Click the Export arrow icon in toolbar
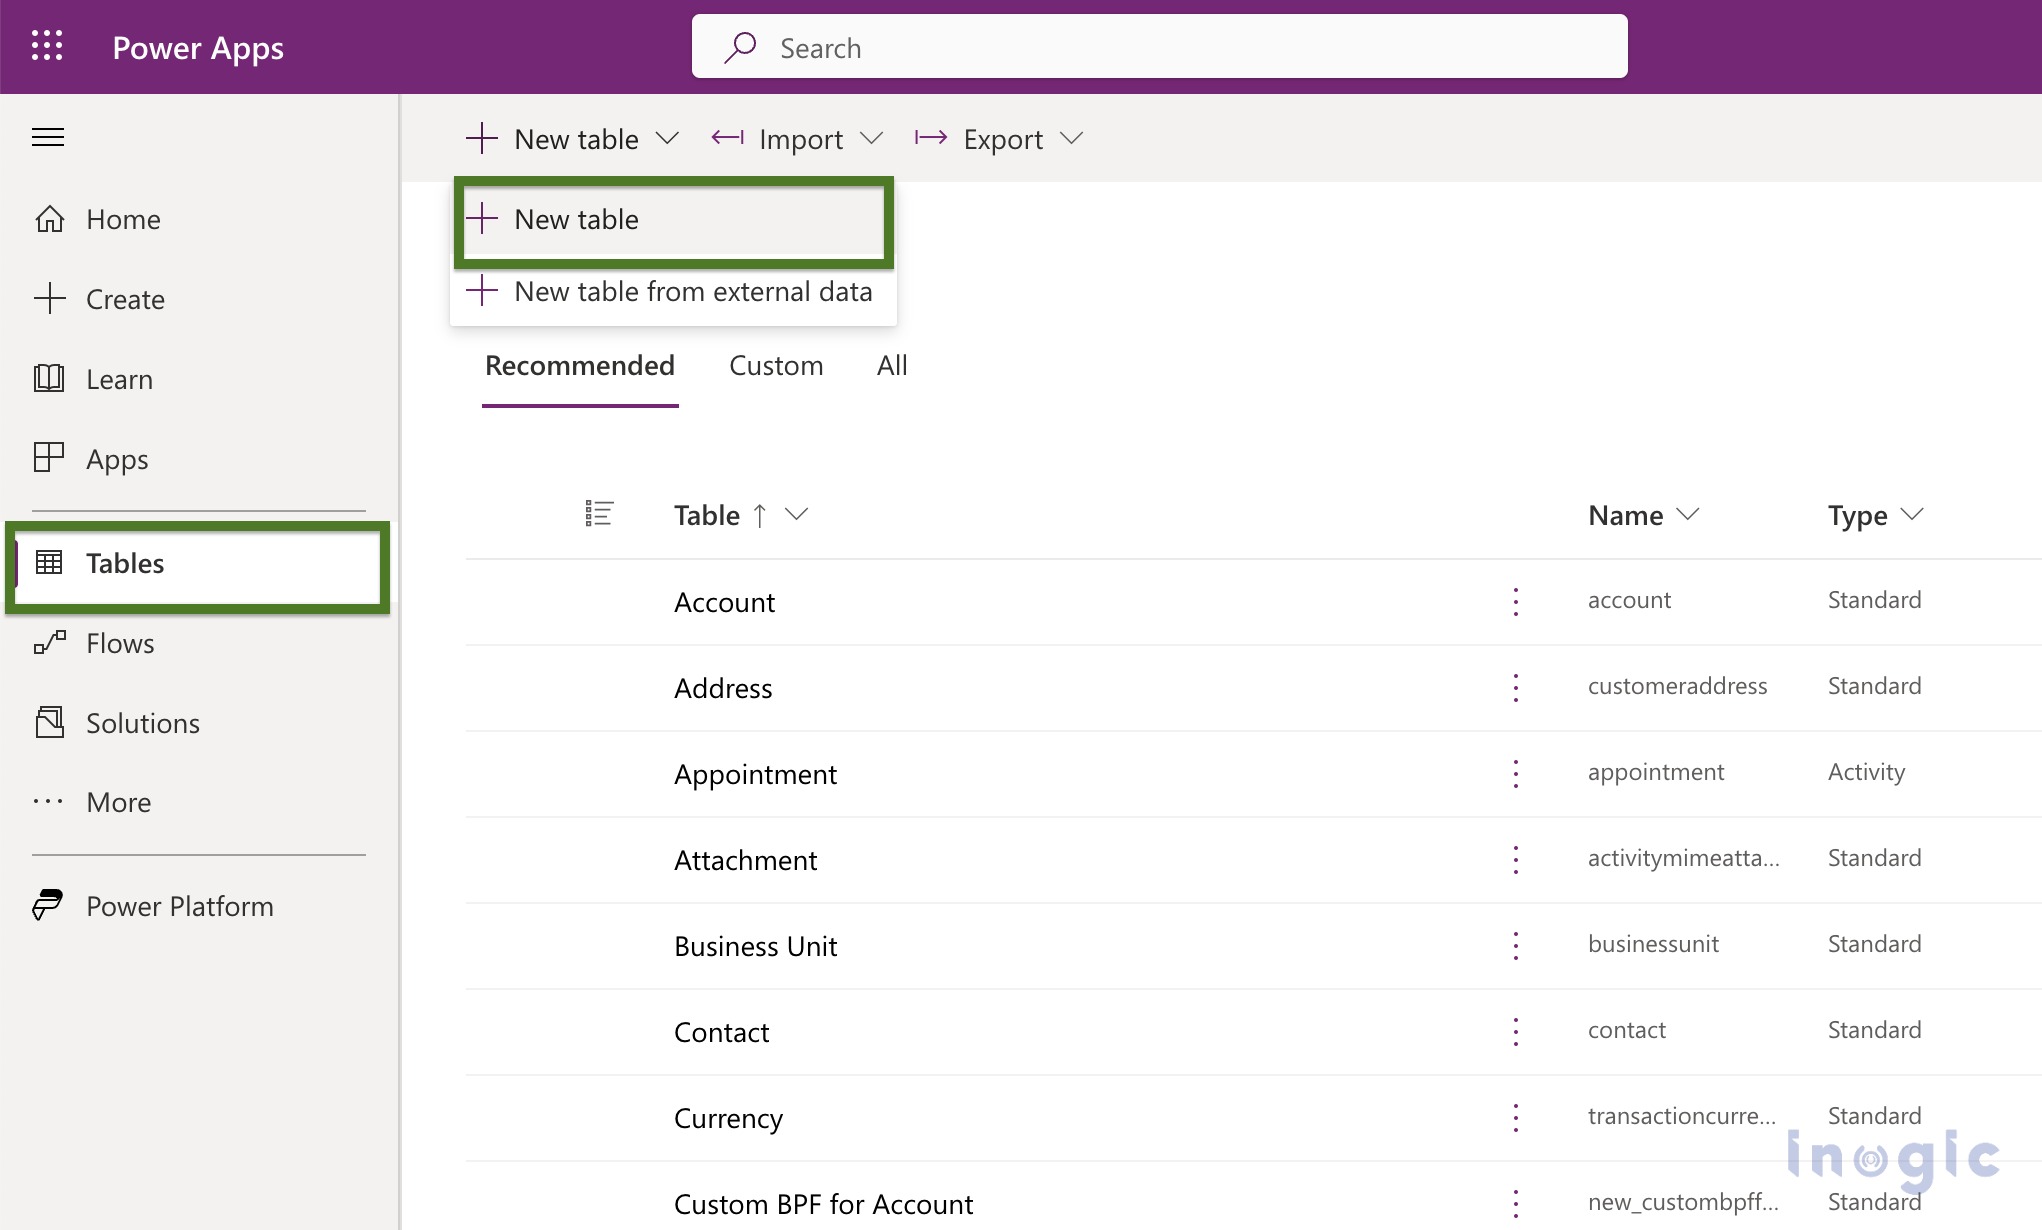The height and width of the screenshot is (1230, 2042). (931, 138)
